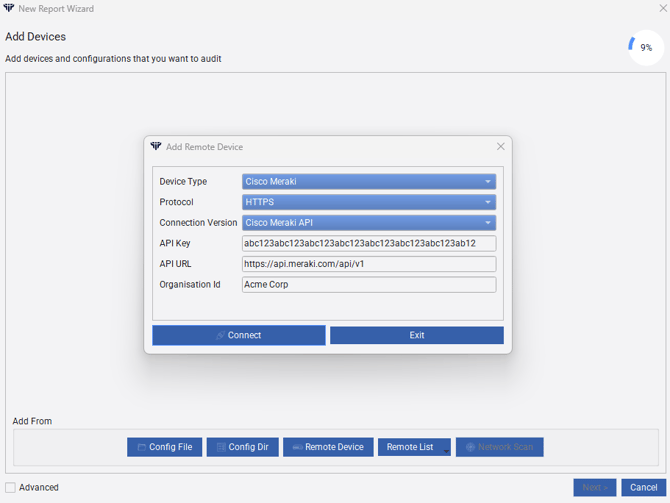Click the Connection Version label
The image size is (670, 503).
(198, 223)
